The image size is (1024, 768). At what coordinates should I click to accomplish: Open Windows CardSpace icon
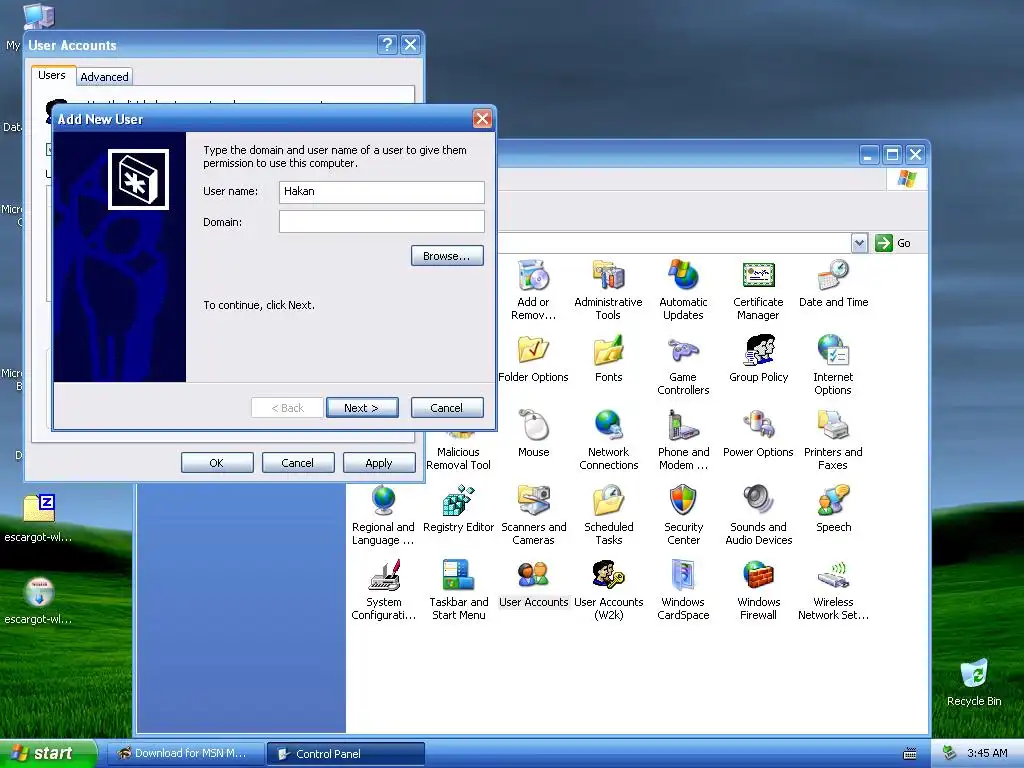tap(683, 590)
